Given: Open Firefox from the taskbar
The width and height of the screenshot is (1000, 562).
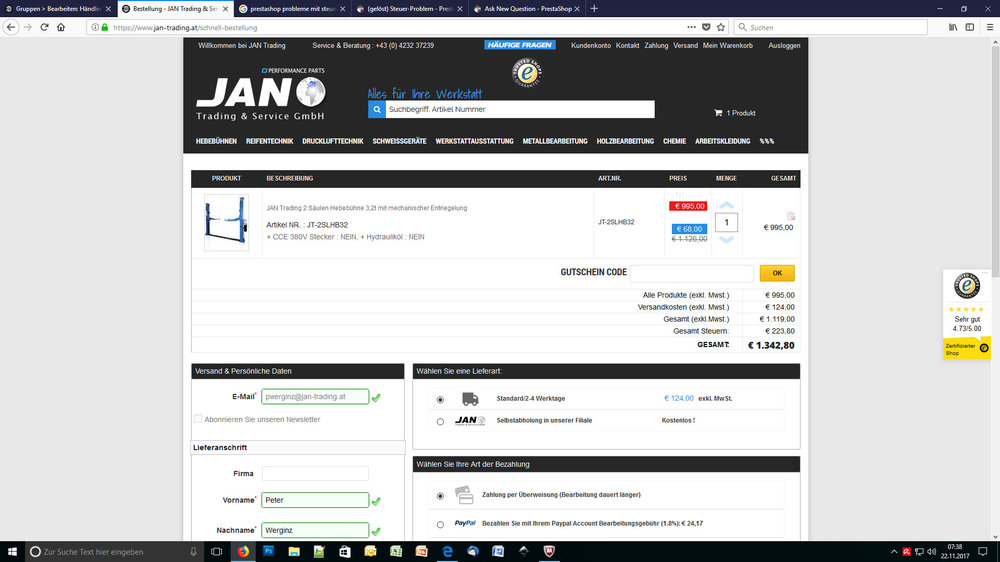Looking at the screenshot, I should [x=243, y=552].
